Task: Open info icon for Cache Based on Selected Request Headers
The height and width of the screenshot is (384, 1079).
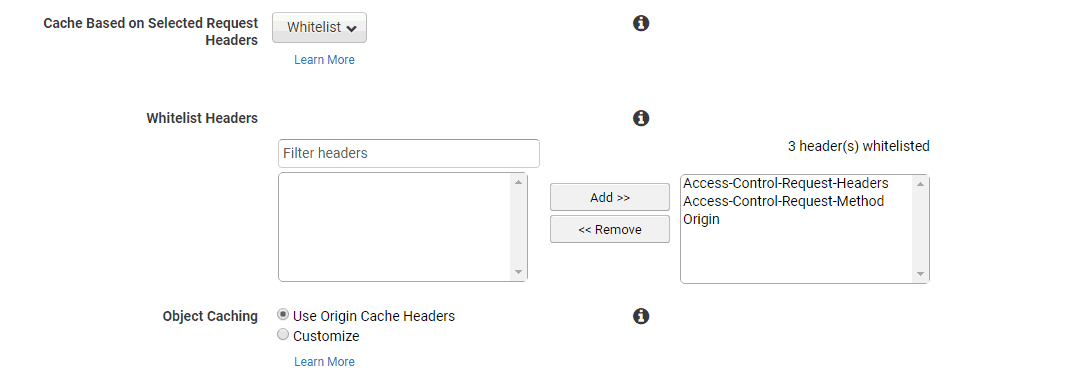Action: coord(641,23)
